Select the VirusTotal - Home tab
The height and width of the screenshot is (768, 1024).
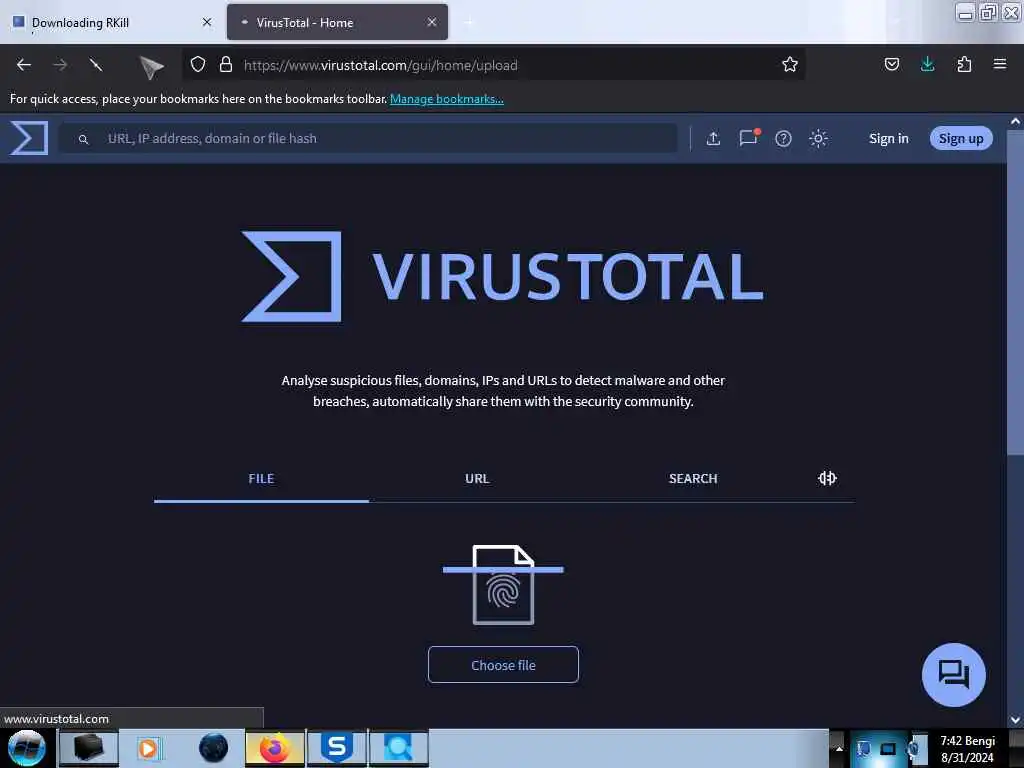coord(337,23)
